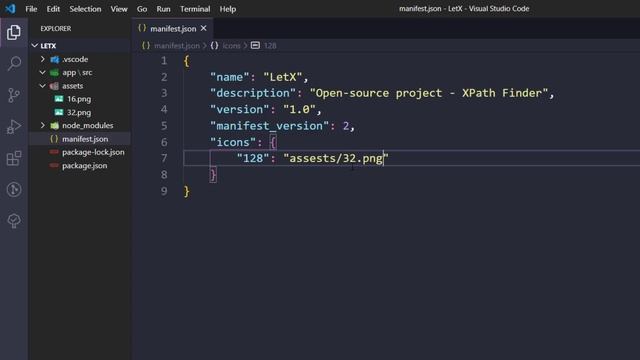Click the .vscode folder icon
The image size is (640, 360).
tap(54, 60)
